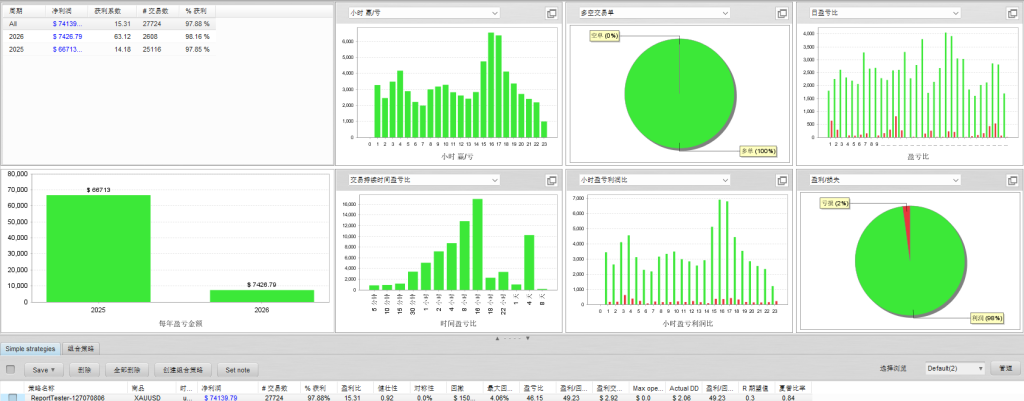Pop out the 交易持续时间盈亏比 chart

point(552,180)
